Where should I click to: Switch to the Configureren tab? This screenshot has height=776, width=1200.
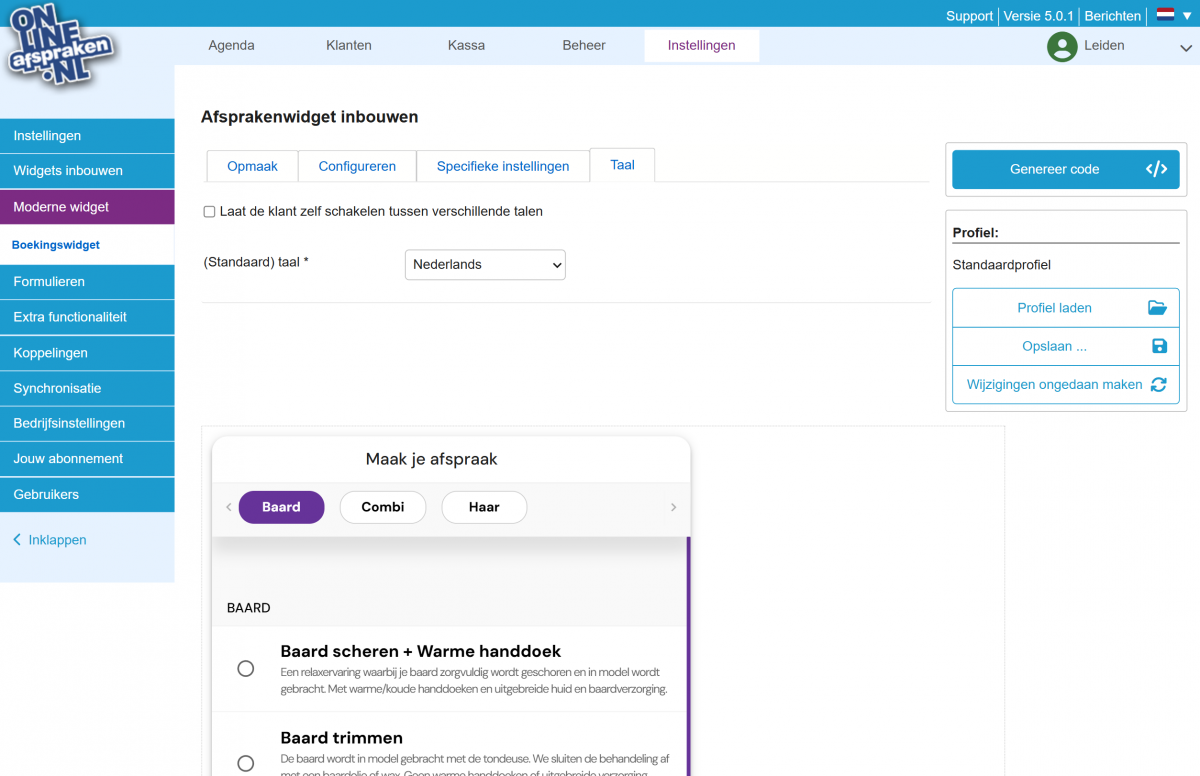tap(357, 166)
